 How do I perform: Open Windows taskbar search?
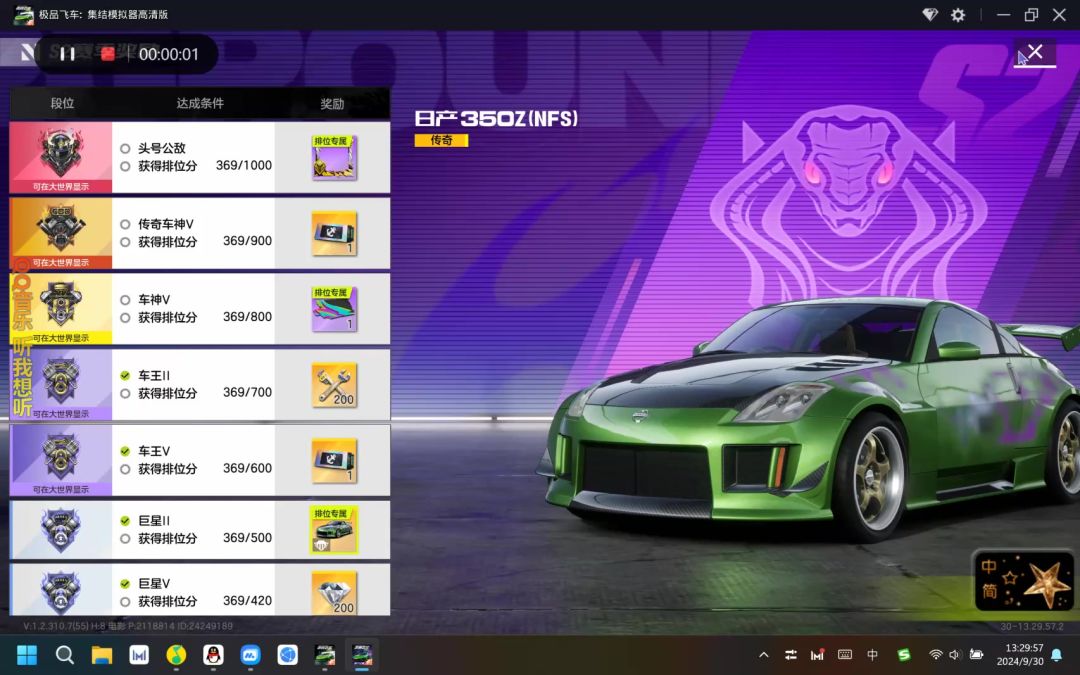[64, 654]
